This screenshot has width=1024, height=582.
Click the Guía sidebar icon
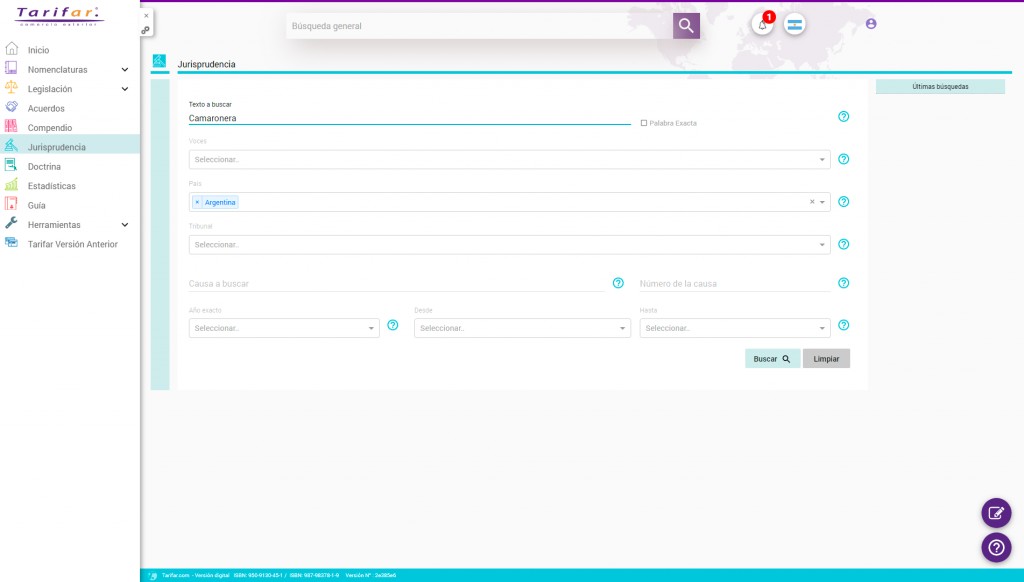11,204
